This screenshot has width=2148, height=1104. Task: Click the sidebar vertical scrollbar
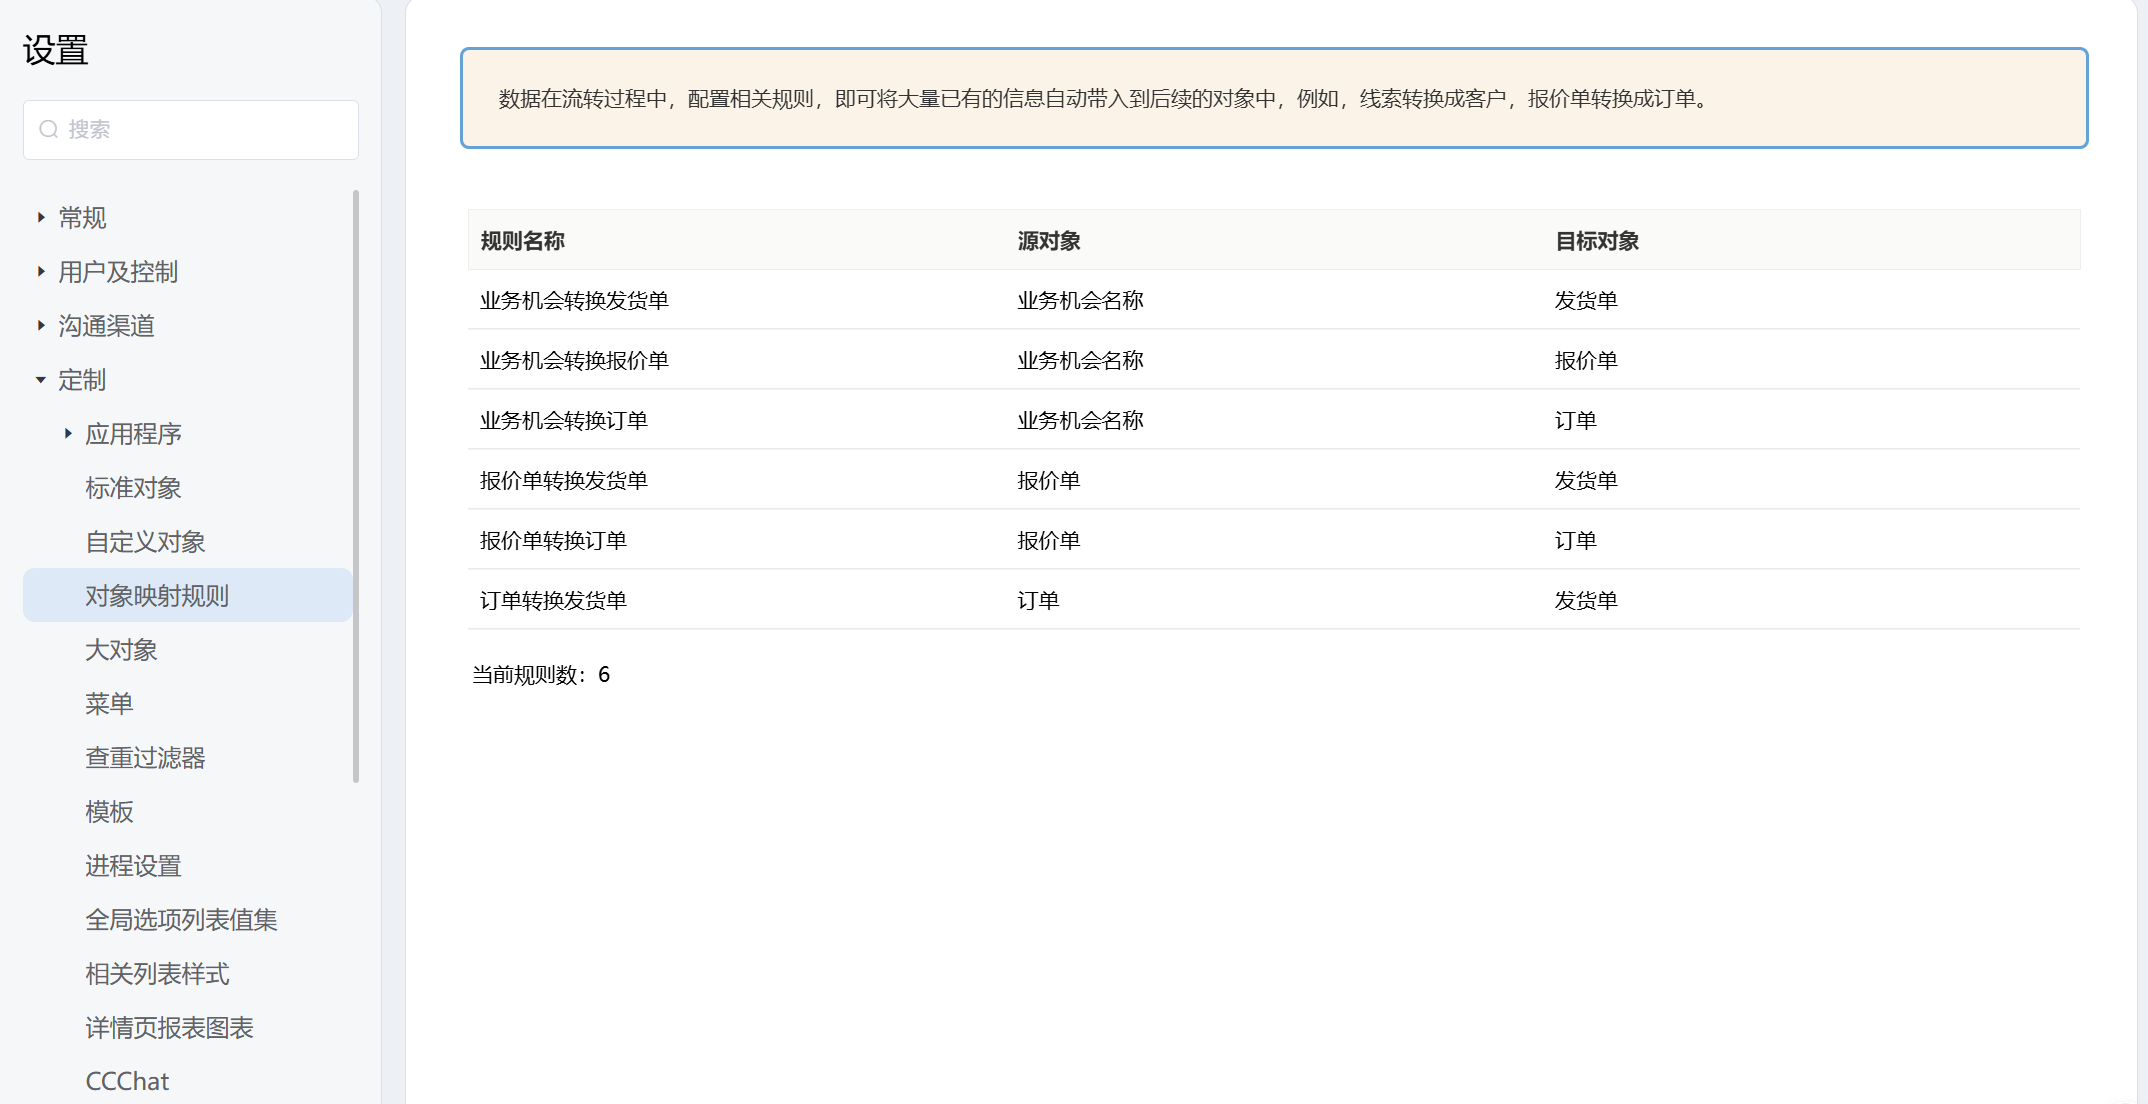click(x=356, y=485)
